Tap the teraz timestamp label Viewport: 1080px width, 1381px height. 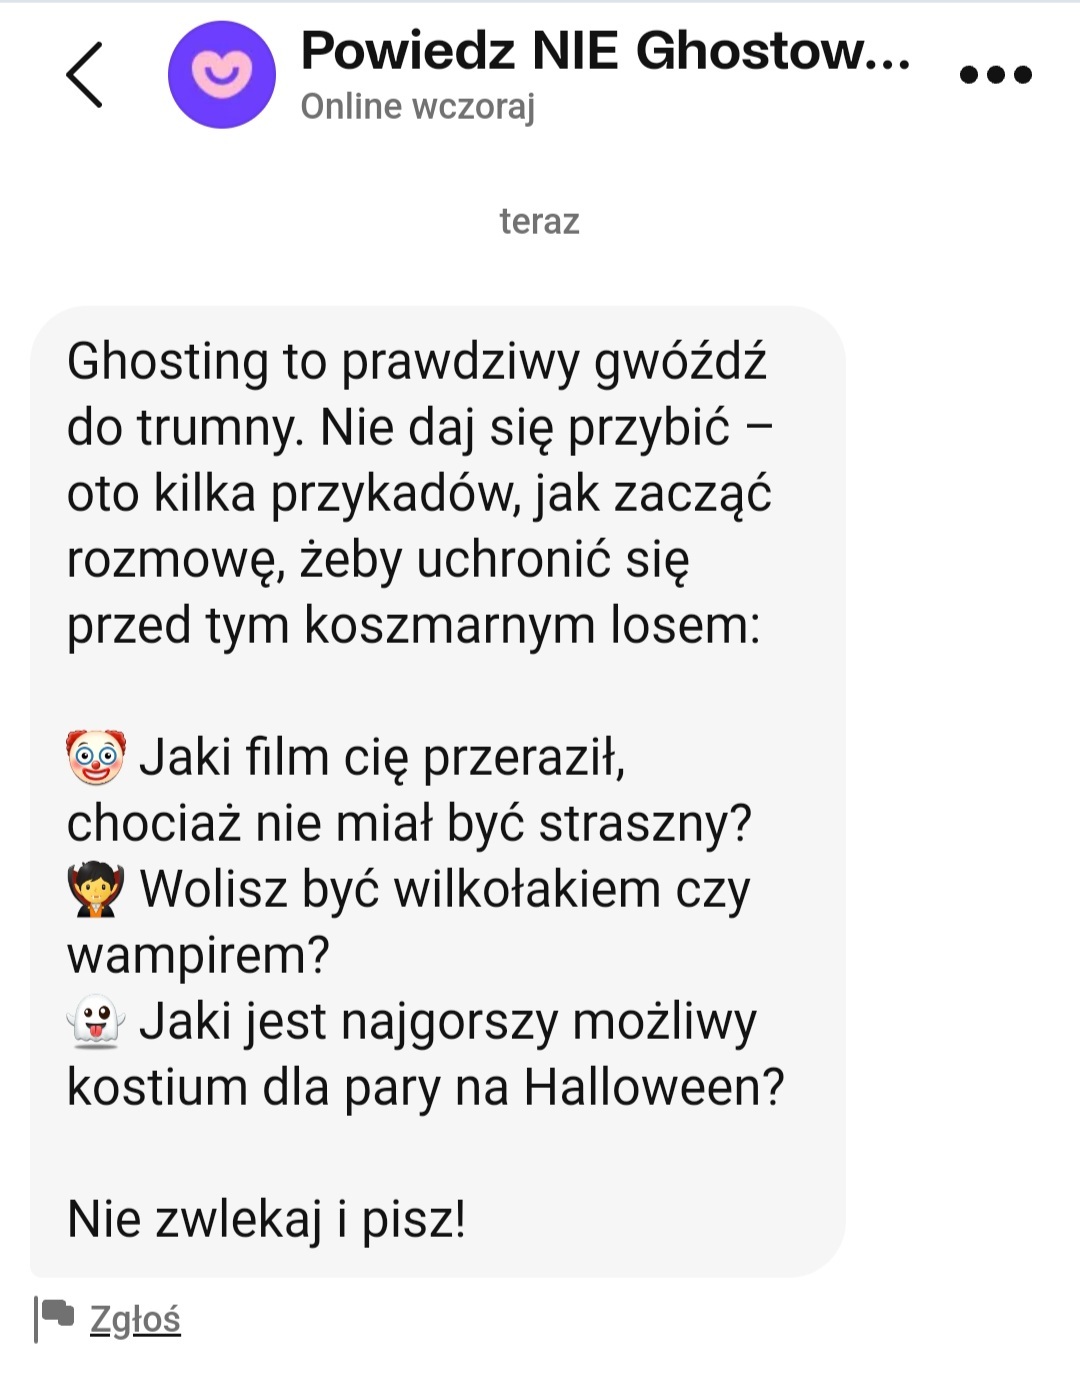(539, 221)
